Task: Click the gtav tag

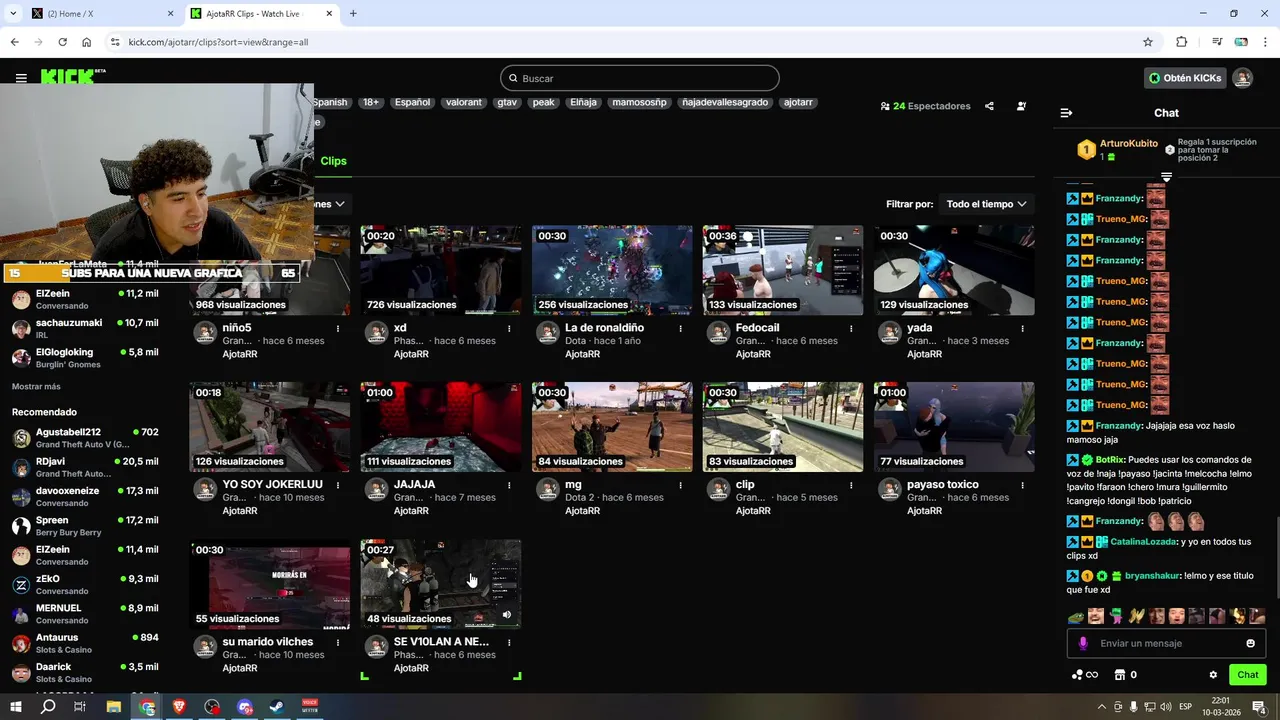Action: 507,102
